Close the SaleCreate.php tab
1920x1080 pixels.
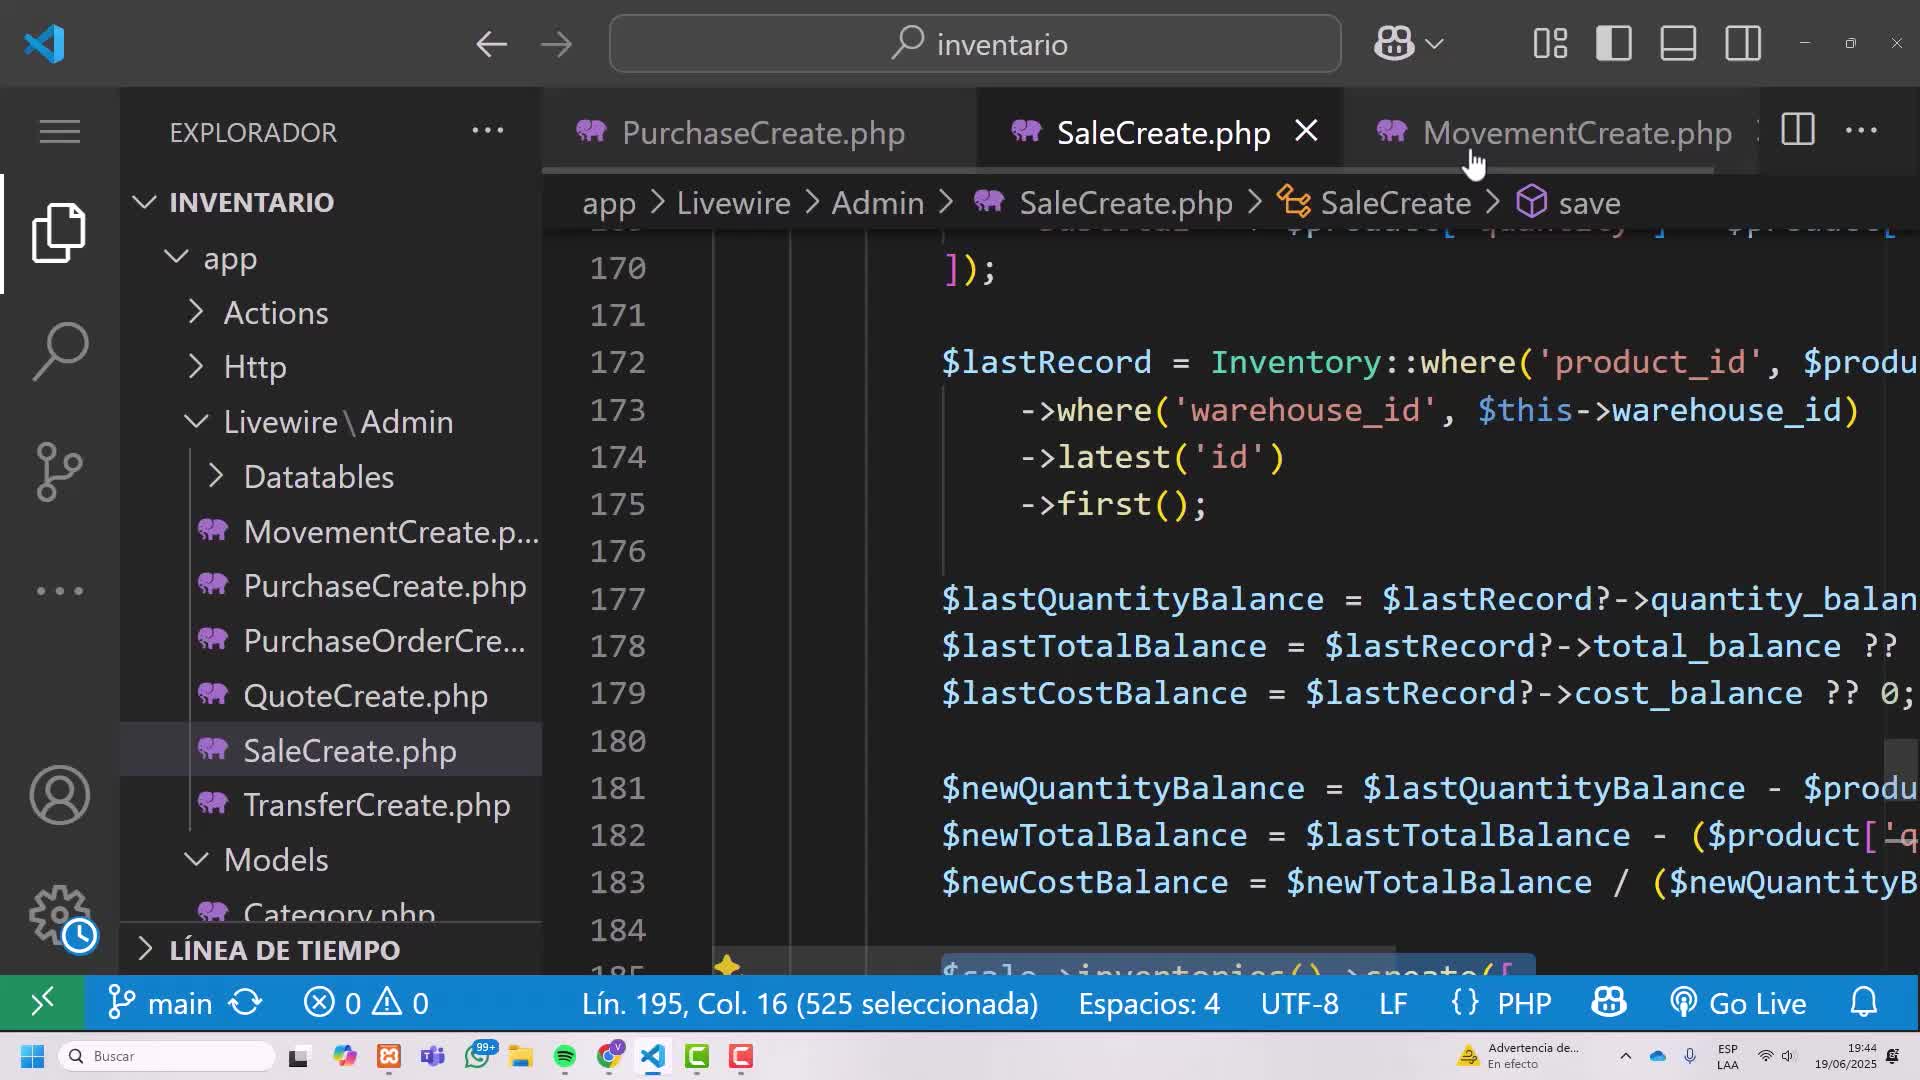click(1306, 130)
